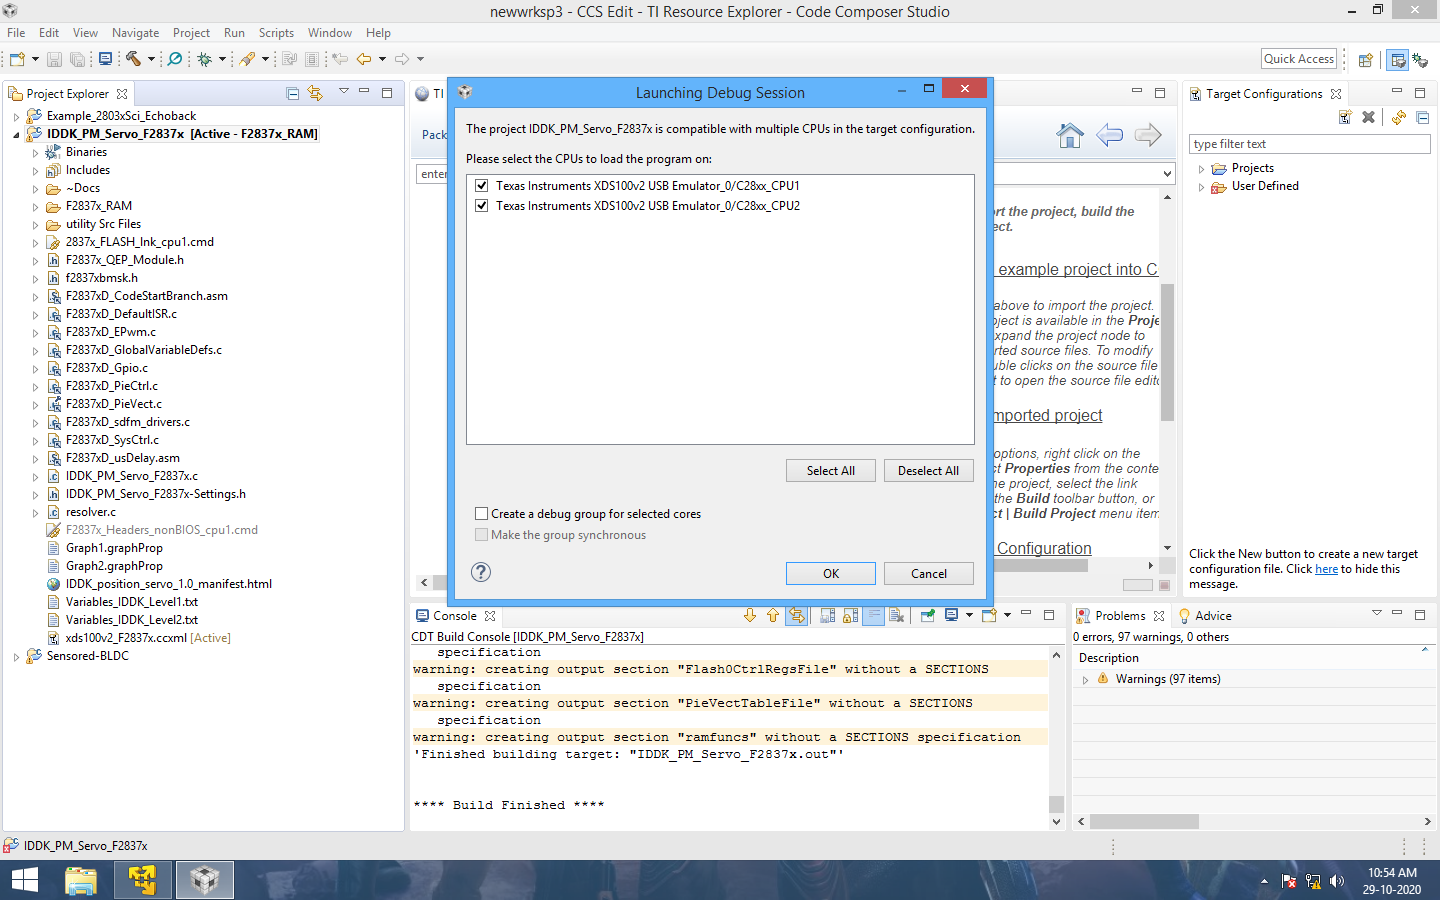Launch a debug session via the bug icon
The height and width of the screenshot is (900, 1440).
pyautogui.click(x=204, y=58)
